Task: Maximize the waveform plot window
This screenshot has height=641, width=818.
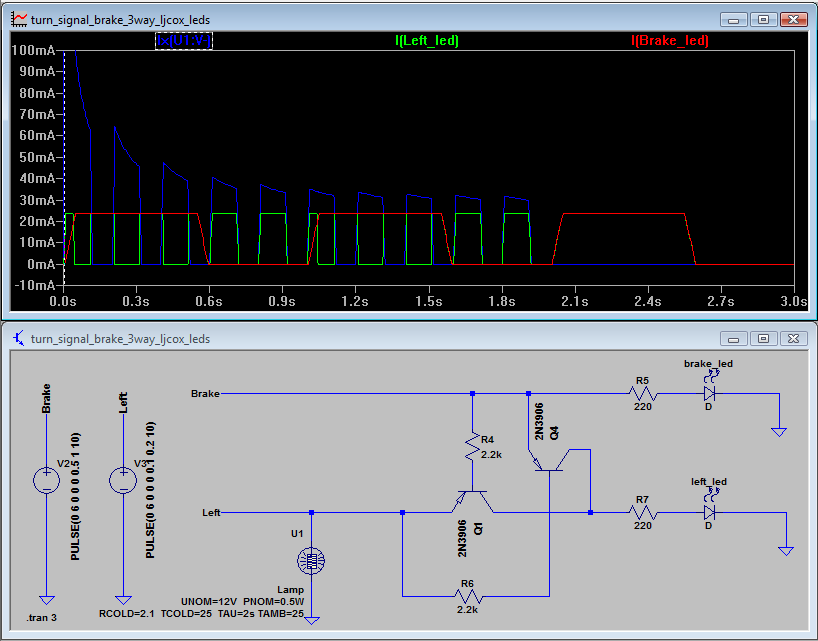Action: point(763,20)
